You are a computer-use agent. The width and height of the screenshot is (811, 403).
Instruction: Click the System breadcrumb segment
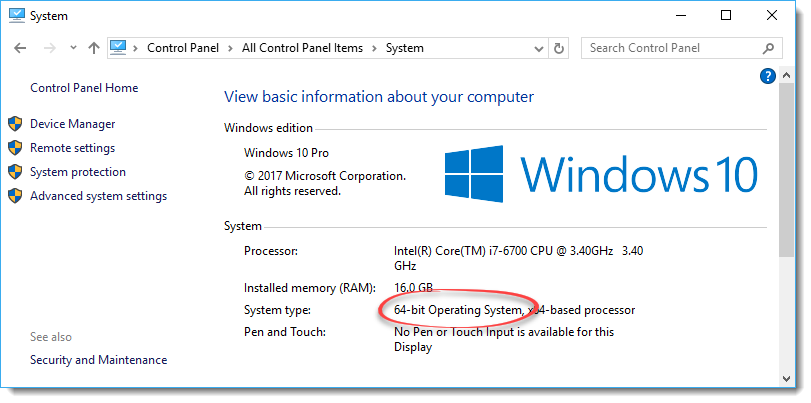pyautogui.click(x=404, y=48)
